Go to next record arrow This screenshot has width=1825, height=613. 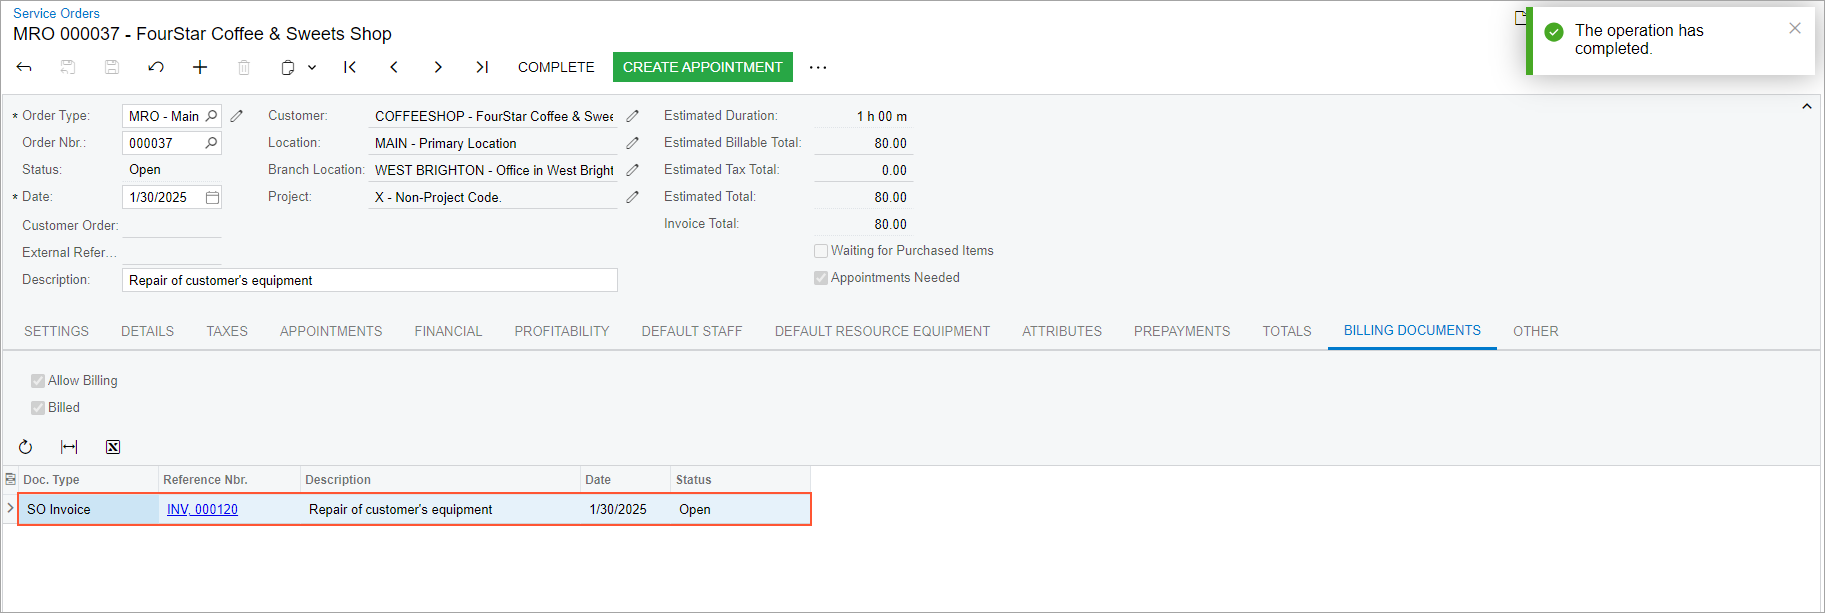coord(438,67)
